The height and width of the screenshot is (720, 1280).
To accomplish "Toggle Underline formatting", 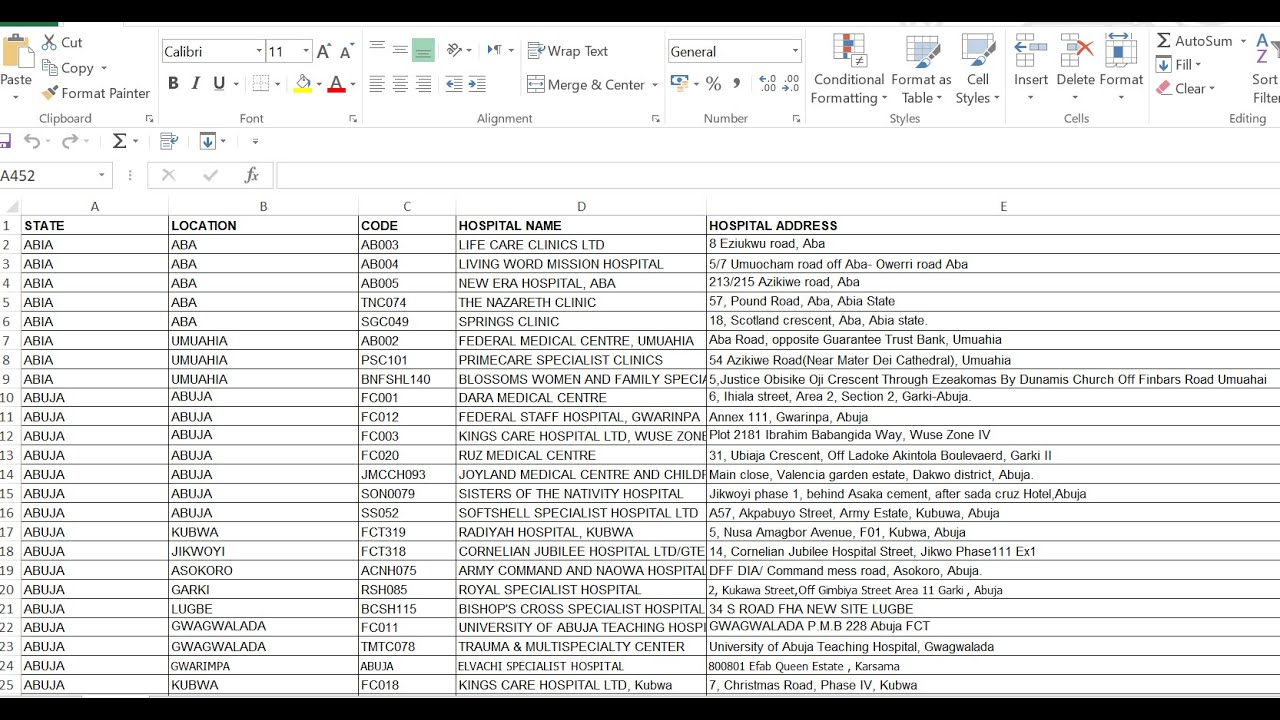I will click(219, 84).
